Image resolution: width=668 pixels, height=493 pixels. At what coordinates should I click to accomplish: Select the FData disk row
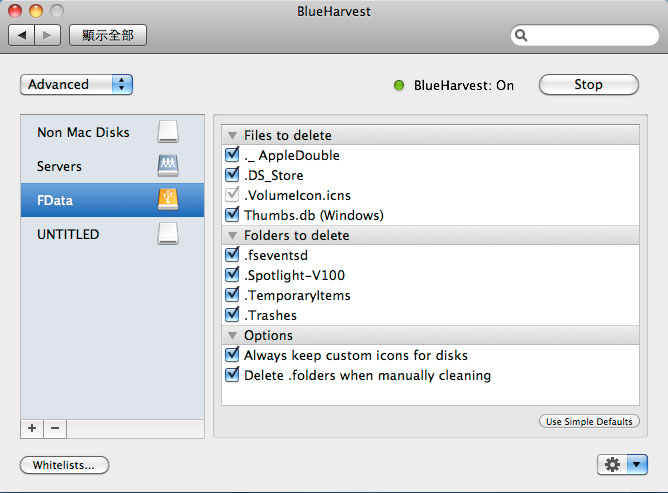(112, 200)
